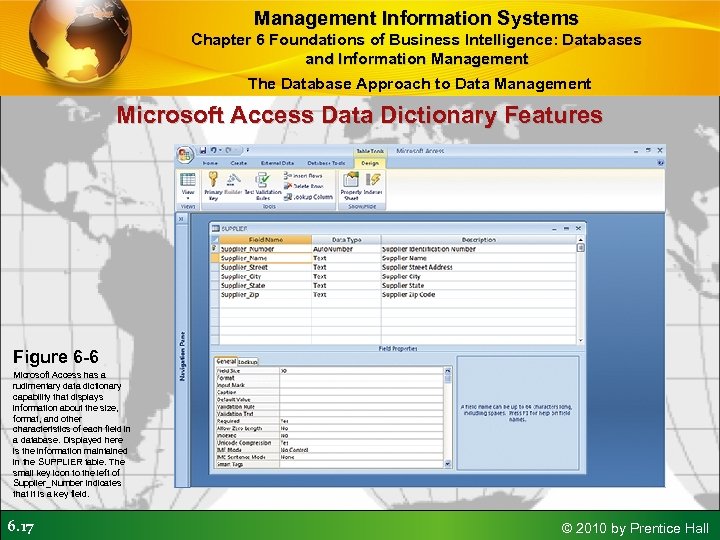Open the External Data ribbon tab

click(277, 163)
